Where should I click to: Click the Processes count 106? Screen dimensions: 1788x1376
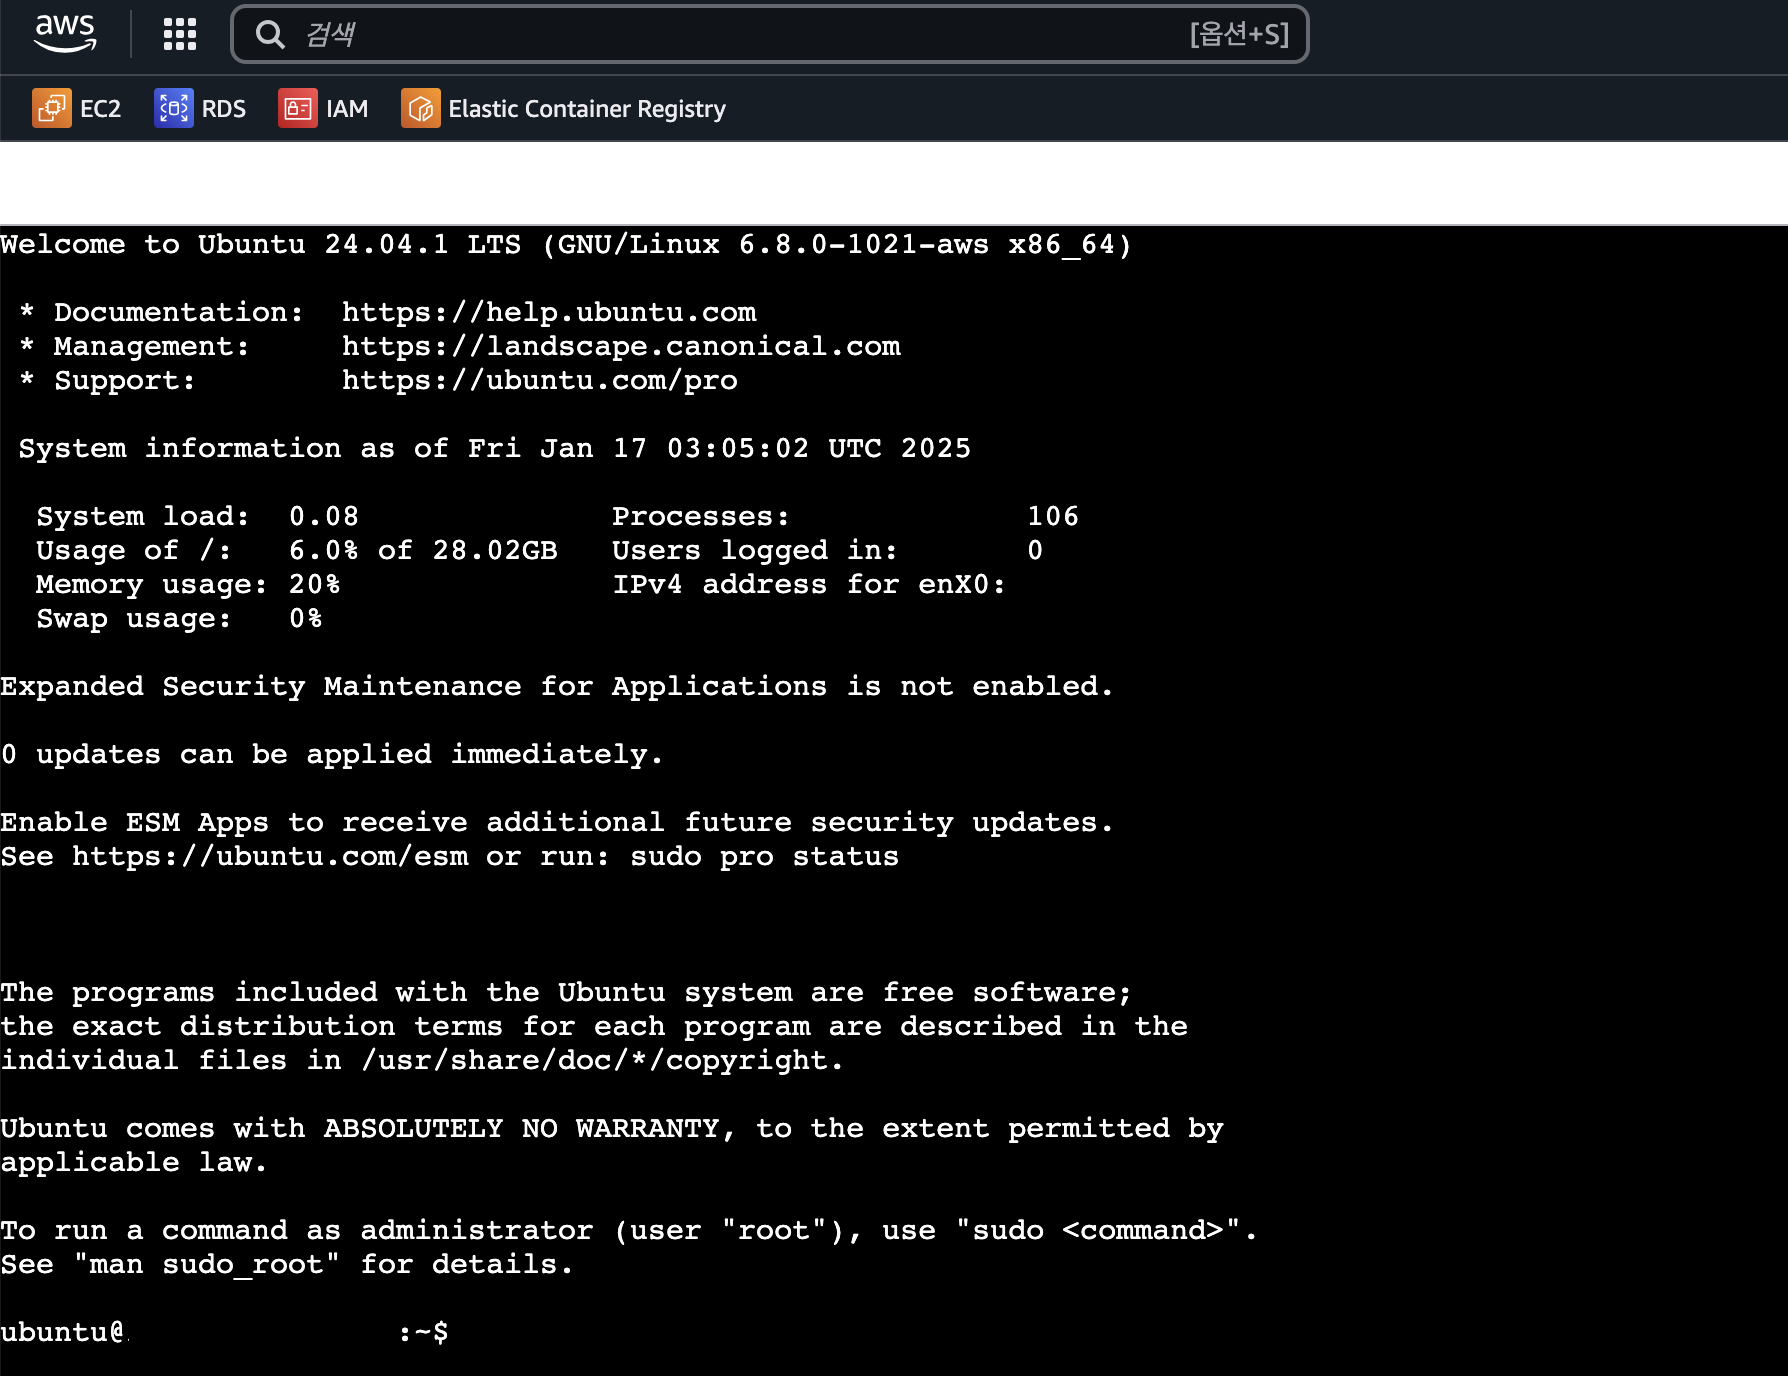pyautogui.click(x=1053, y=517)
